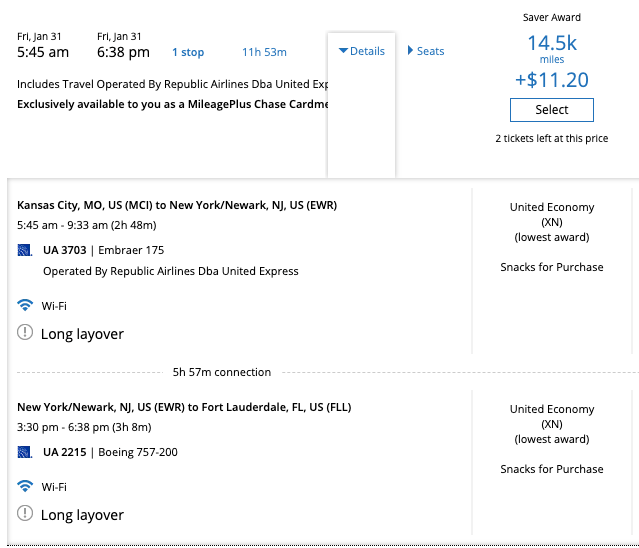The image size is (639, 548).
Task: Click Wi-Fi icon on Newark to Fort Lauderdale segment
Action: click(26, 487)
